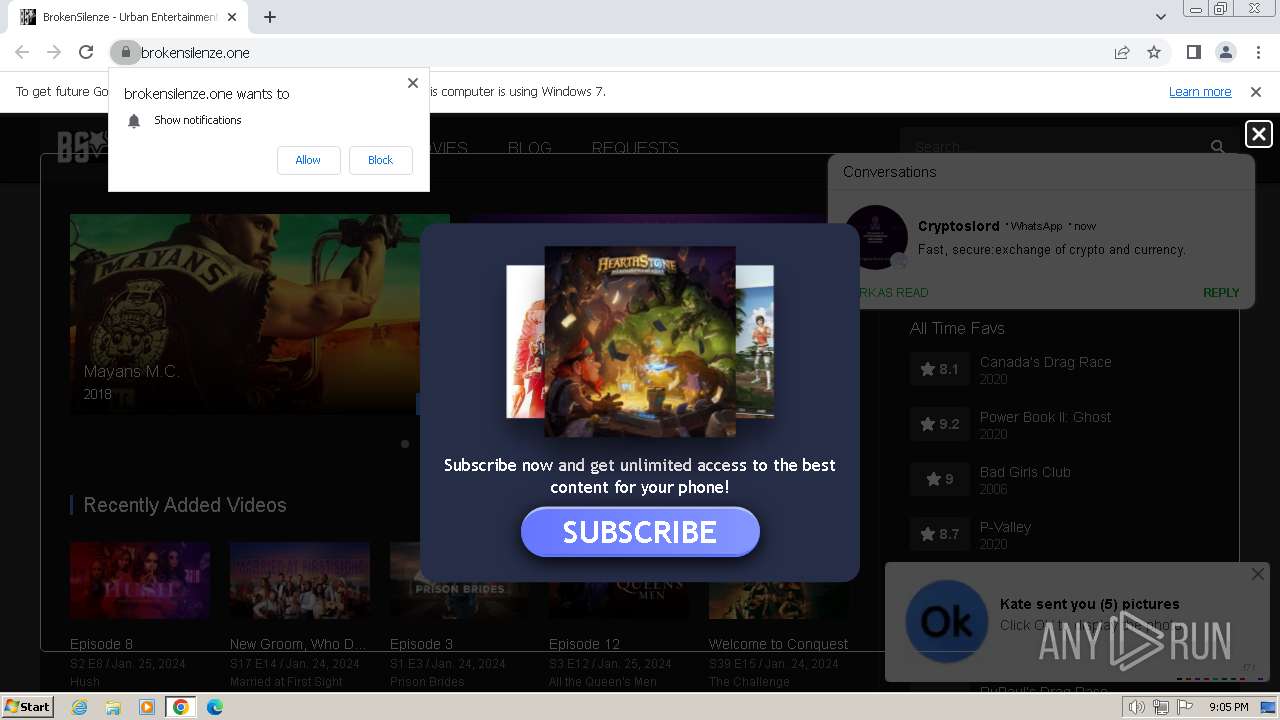Click the Cryptoslord avatar in Conversations
The width and height of the screenshot is (1280, 720).
tap(876, 237)
